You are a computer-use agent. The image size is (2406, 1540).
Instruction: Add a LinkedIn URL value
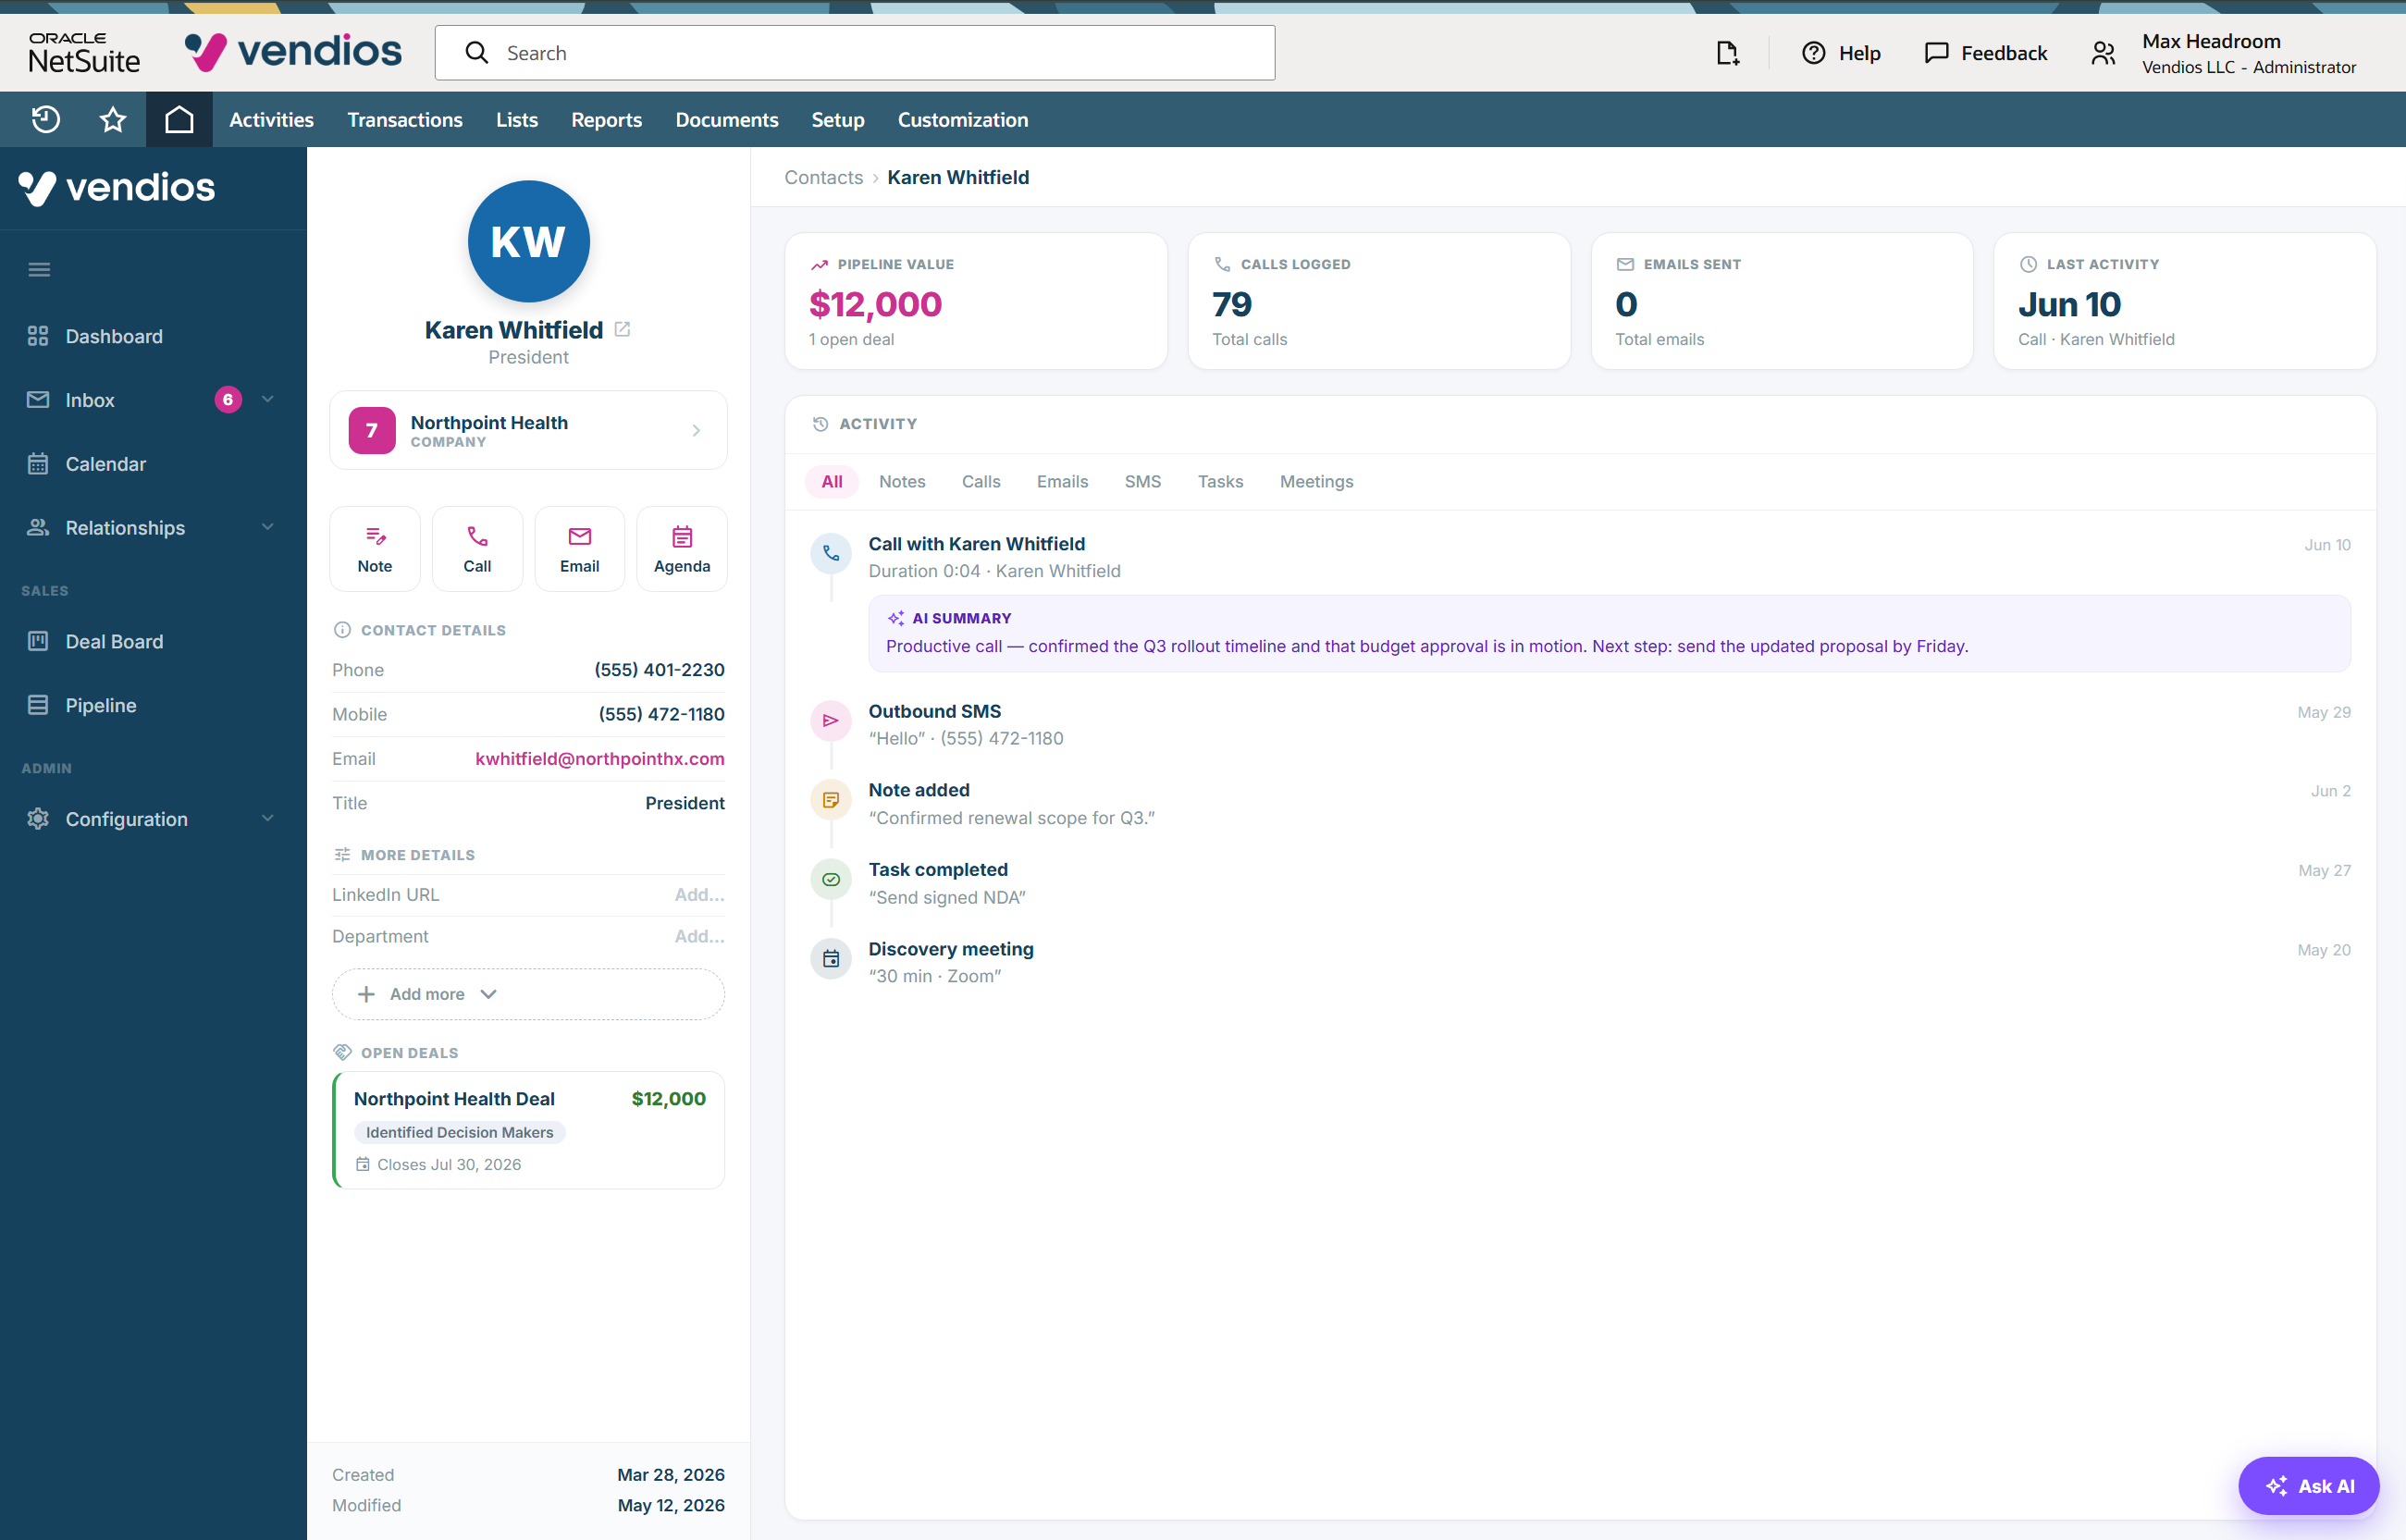699,895
